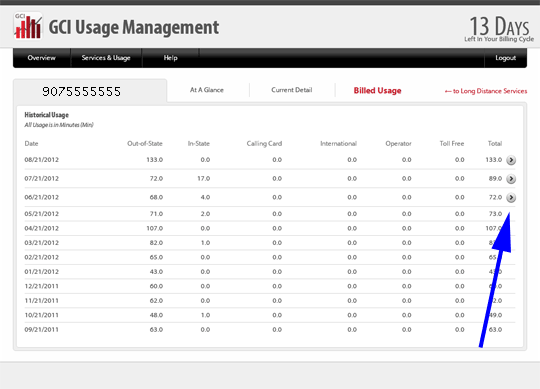The width and height of the screenshot is (540, 389).
Task: Click Out-of-State value 72.0 for 07/21/2012
Action: click(156, 179)
